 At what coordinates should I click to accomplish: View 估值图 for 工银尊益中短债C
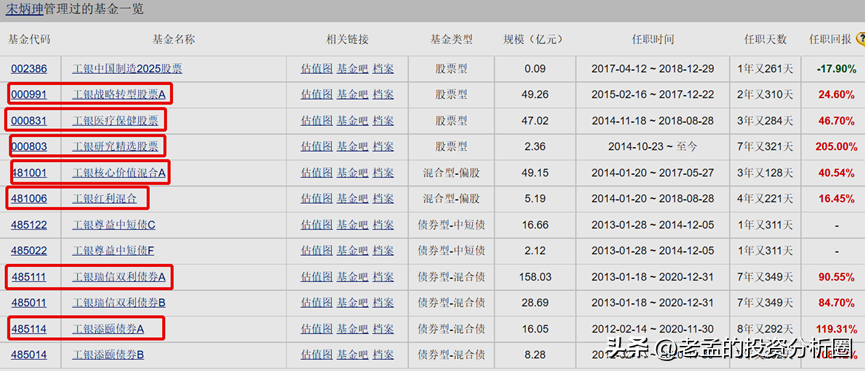click(317, 225)
